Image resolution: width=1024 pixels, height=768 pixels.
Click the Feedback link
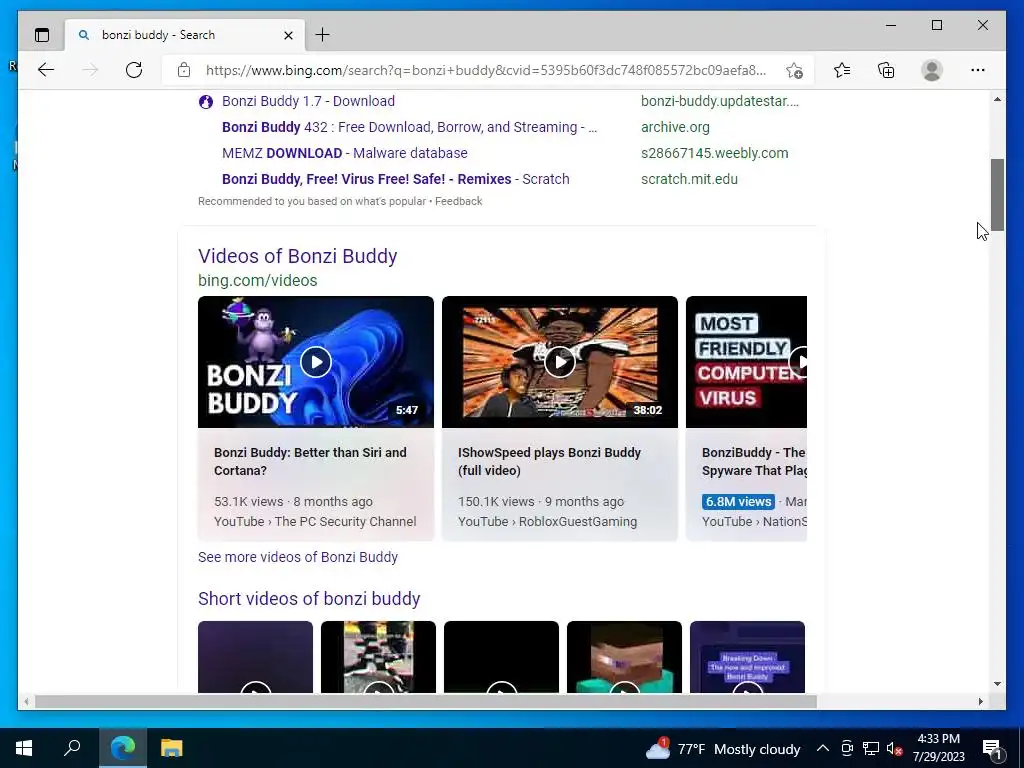[x=458, y=201]
